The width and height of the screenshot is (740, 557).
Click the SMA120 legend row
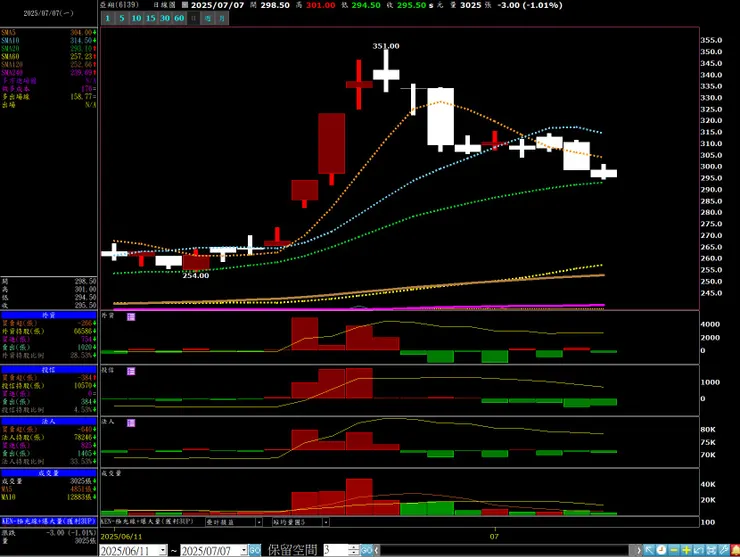coord(49,65)
